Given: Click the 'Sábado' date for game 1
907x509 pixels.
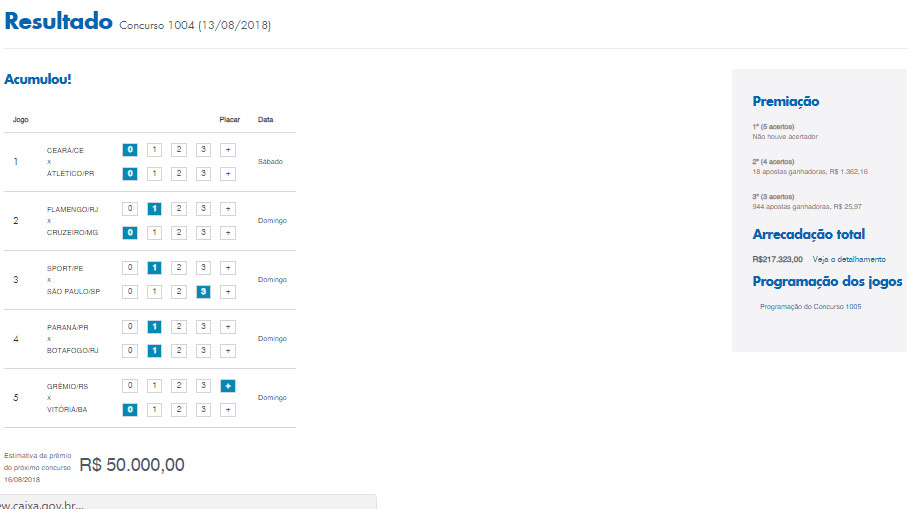Looking at the screenshot, I should pyautogui.click(x=270, y=161).
